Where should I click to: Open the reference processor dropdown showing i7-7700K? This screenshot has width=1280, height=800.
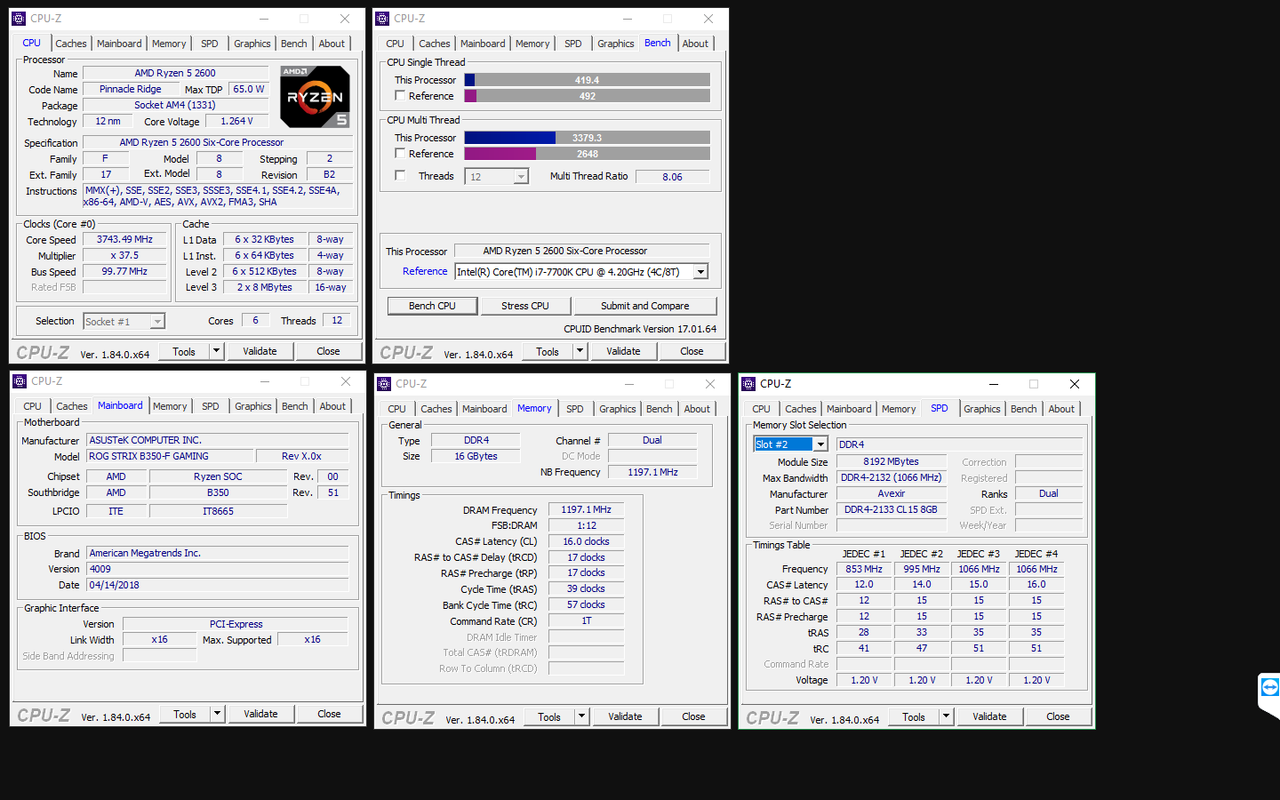(x=700, y=271)
